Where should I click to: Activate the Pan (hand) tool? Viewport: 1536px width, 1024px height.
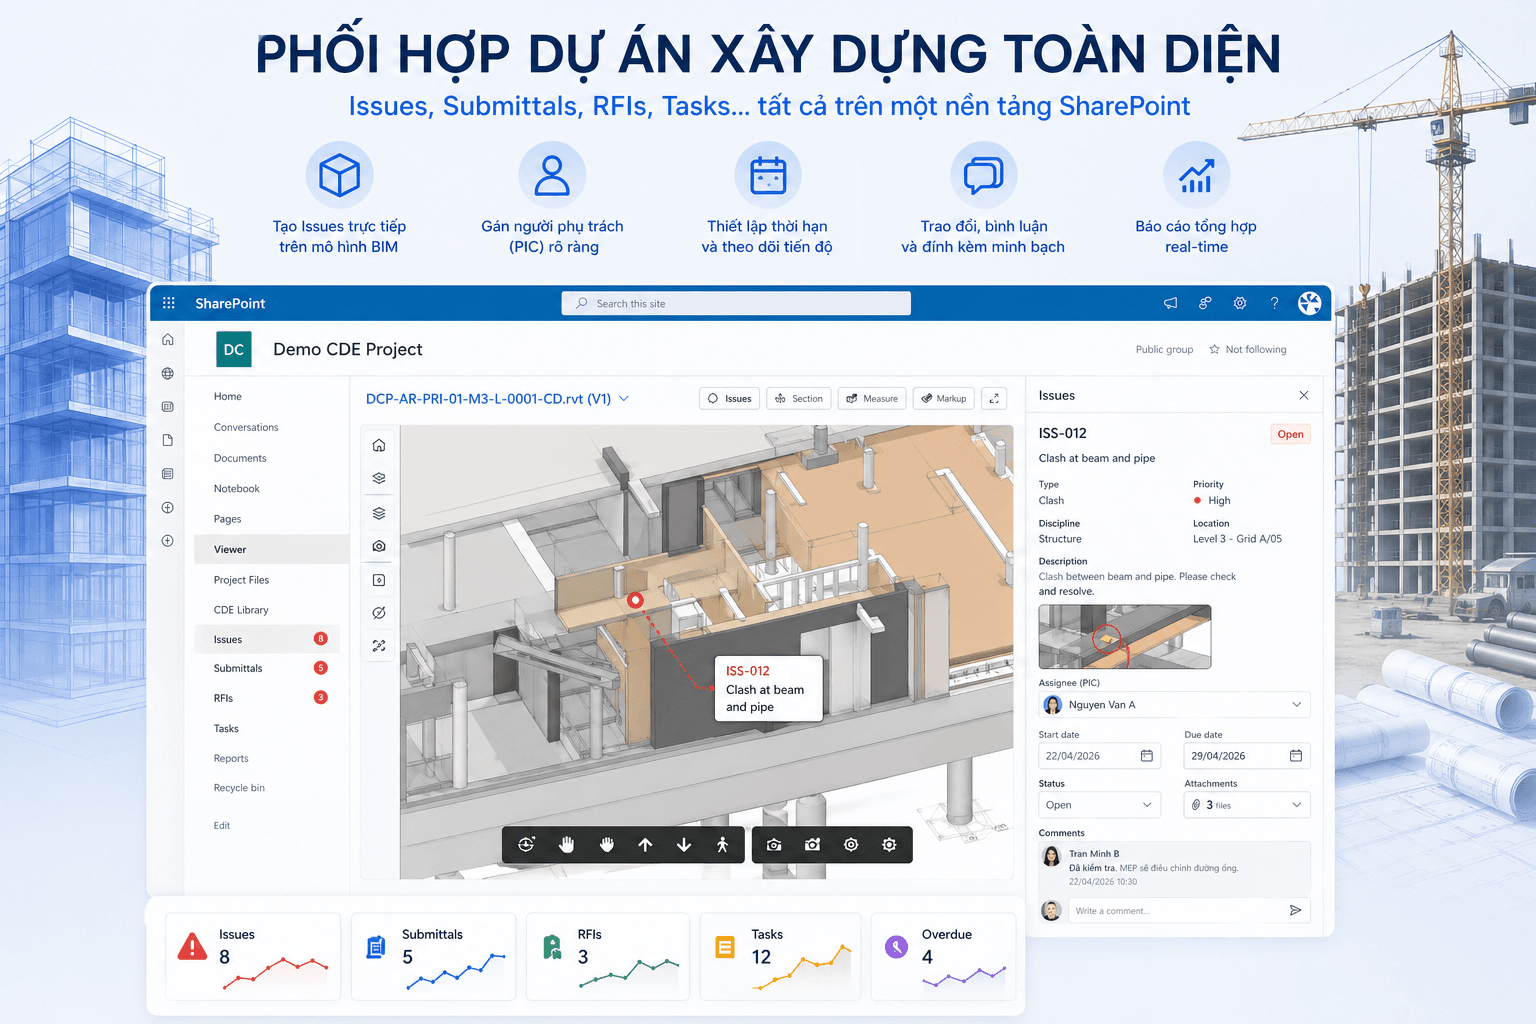coord(567,844)
